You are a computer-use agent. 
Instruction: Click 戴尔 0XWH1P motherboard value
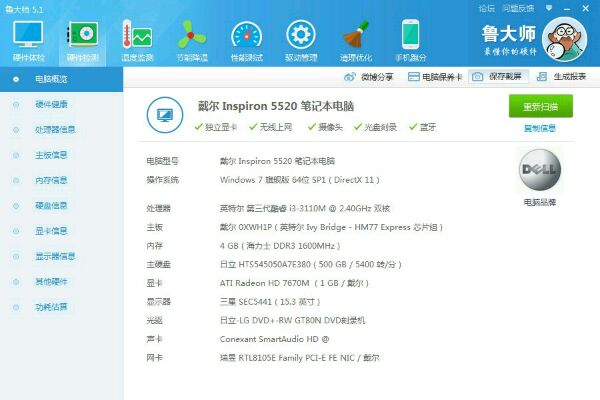pos(331,227)
